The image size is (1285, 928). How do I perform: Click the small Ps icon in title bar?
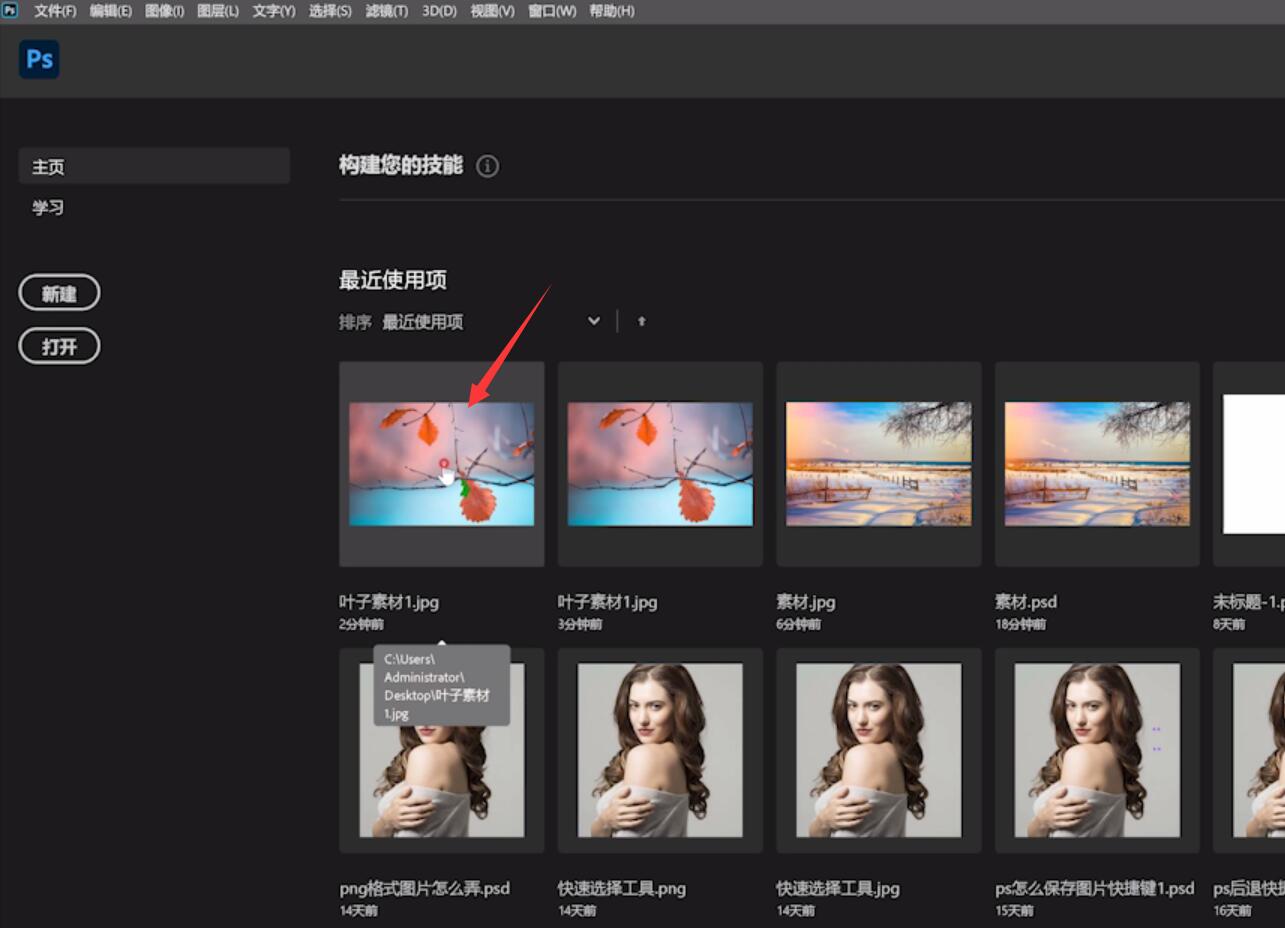pos(10,10)
